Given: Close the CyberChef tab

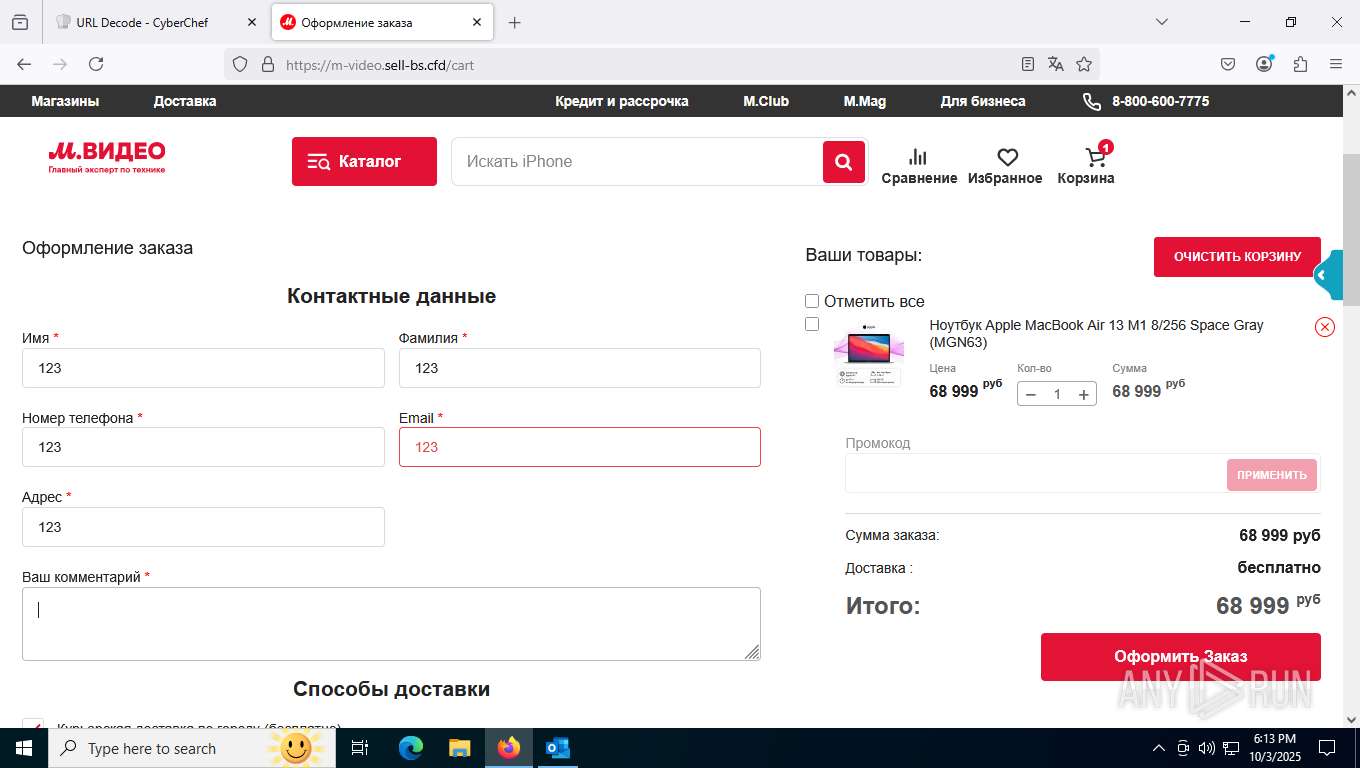Looking at the screenshot, I should (252, 22).
